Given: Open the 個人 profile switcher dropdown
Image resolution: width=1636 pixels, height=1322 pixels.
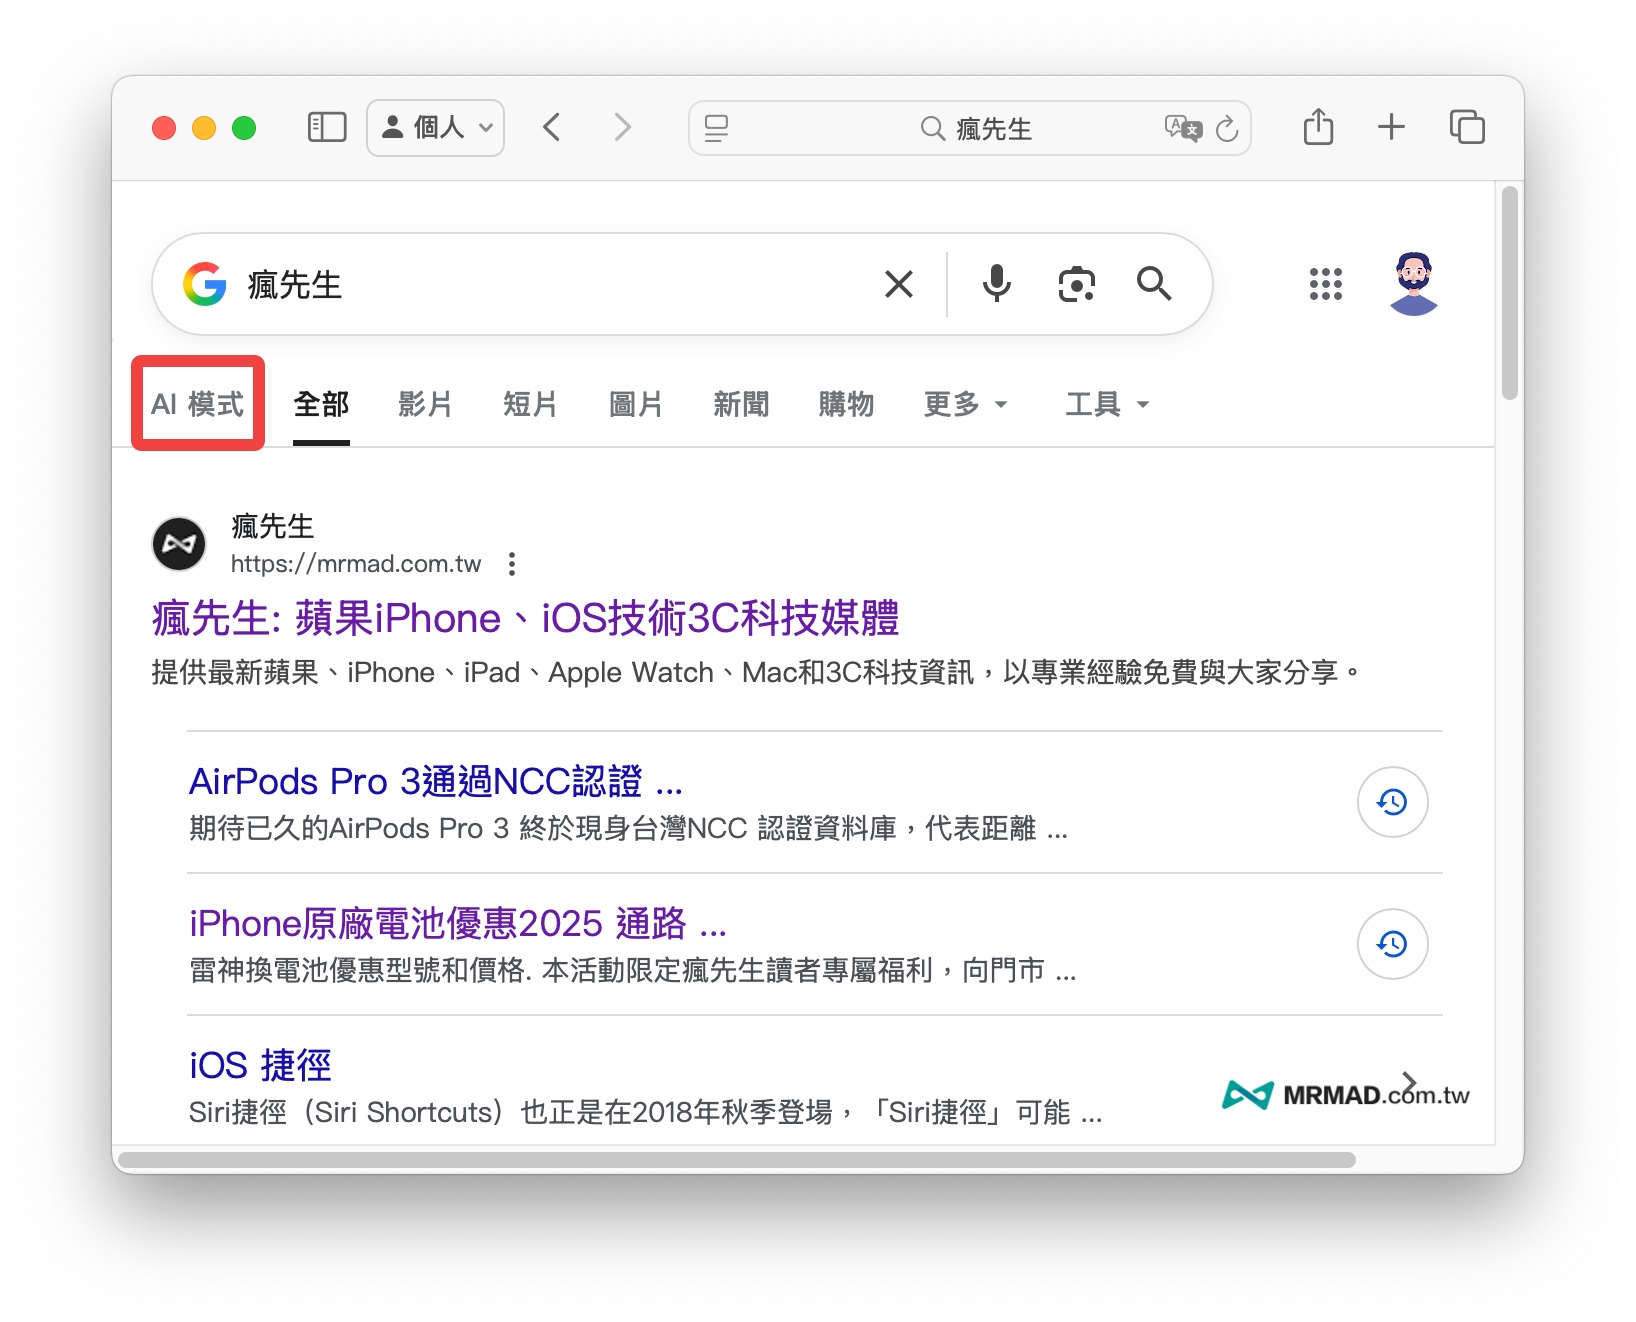Looking at the screenshot, I should coord(435,127).
